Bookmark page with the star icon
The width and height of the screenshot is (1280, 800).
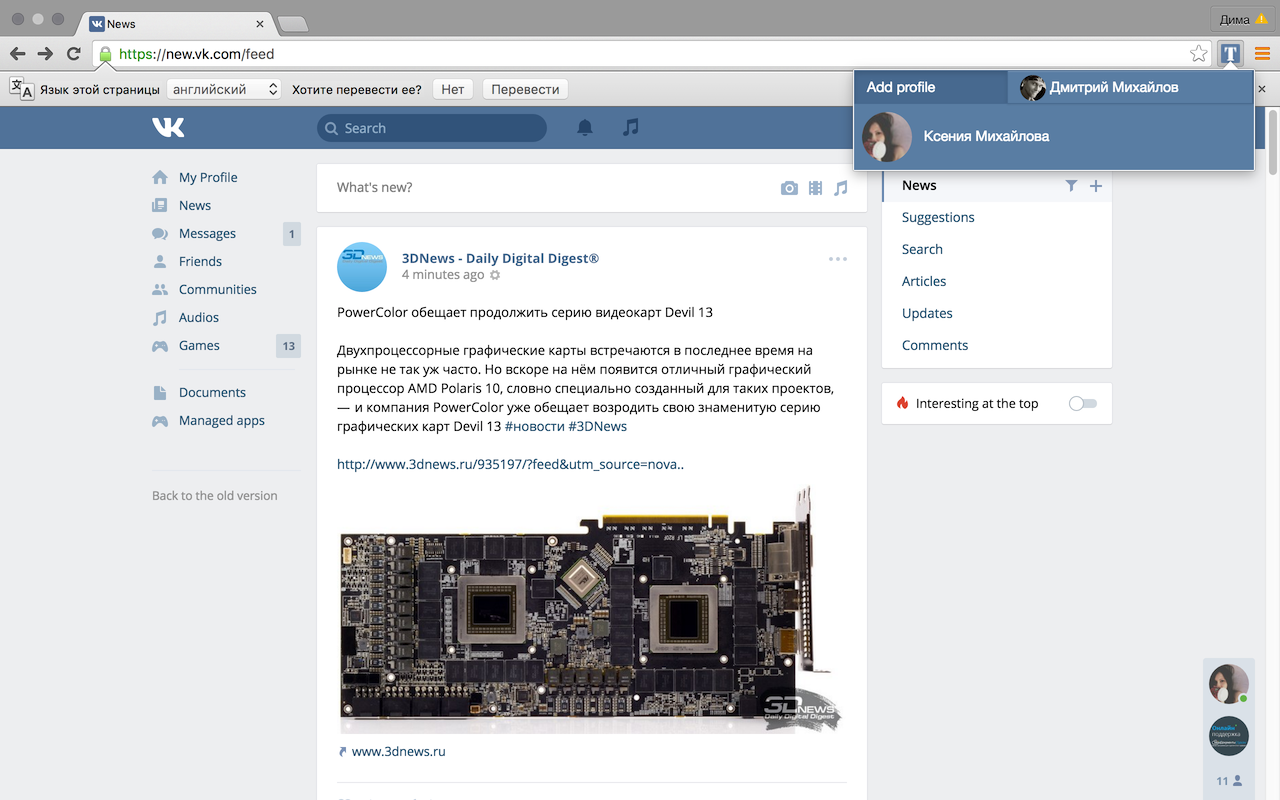[1198, 54]
